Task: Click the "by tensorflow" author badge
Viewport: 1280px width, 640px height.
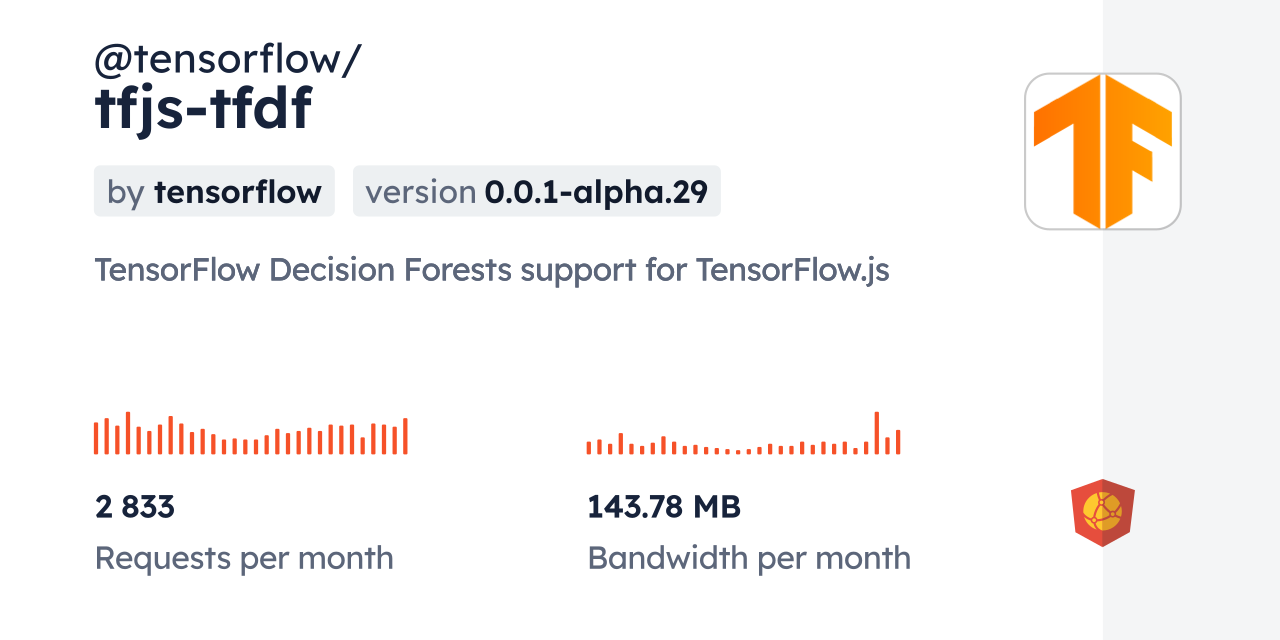Action: pos(214,191)
